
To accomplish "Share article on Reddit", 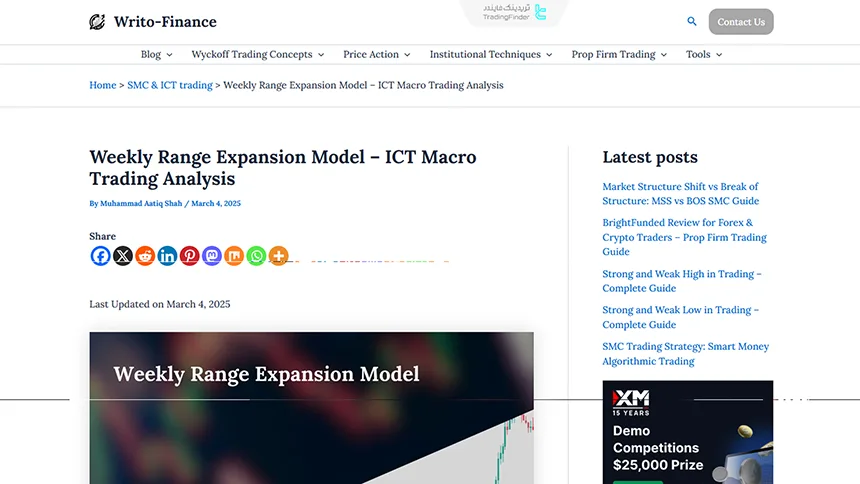I will click(145, 256).
